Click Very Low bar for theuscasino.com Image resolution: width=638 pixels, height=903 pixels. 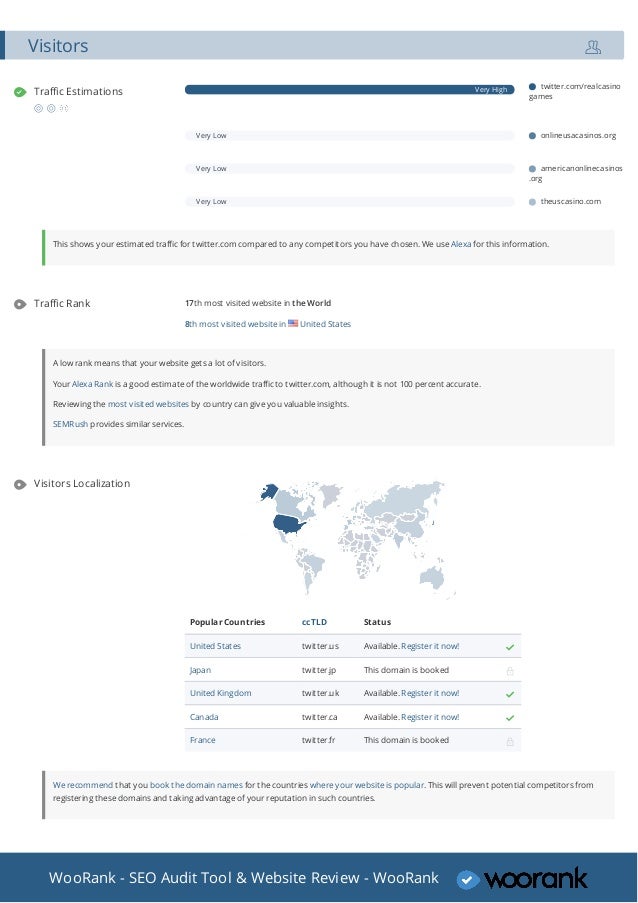pos(350,202)
